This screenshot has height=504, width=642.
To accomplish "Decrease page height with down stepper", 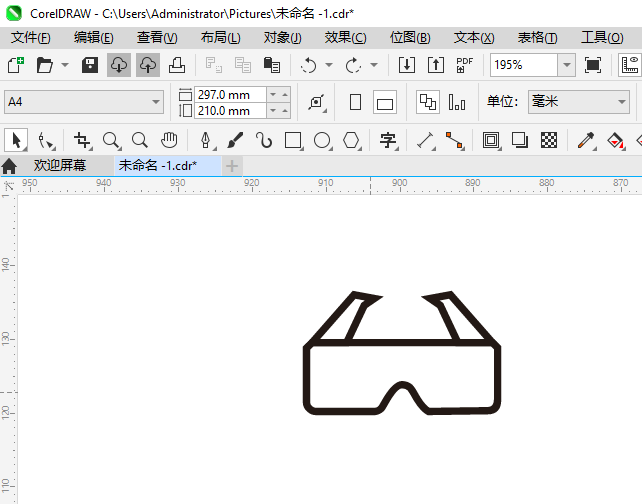I will (273, 111).
